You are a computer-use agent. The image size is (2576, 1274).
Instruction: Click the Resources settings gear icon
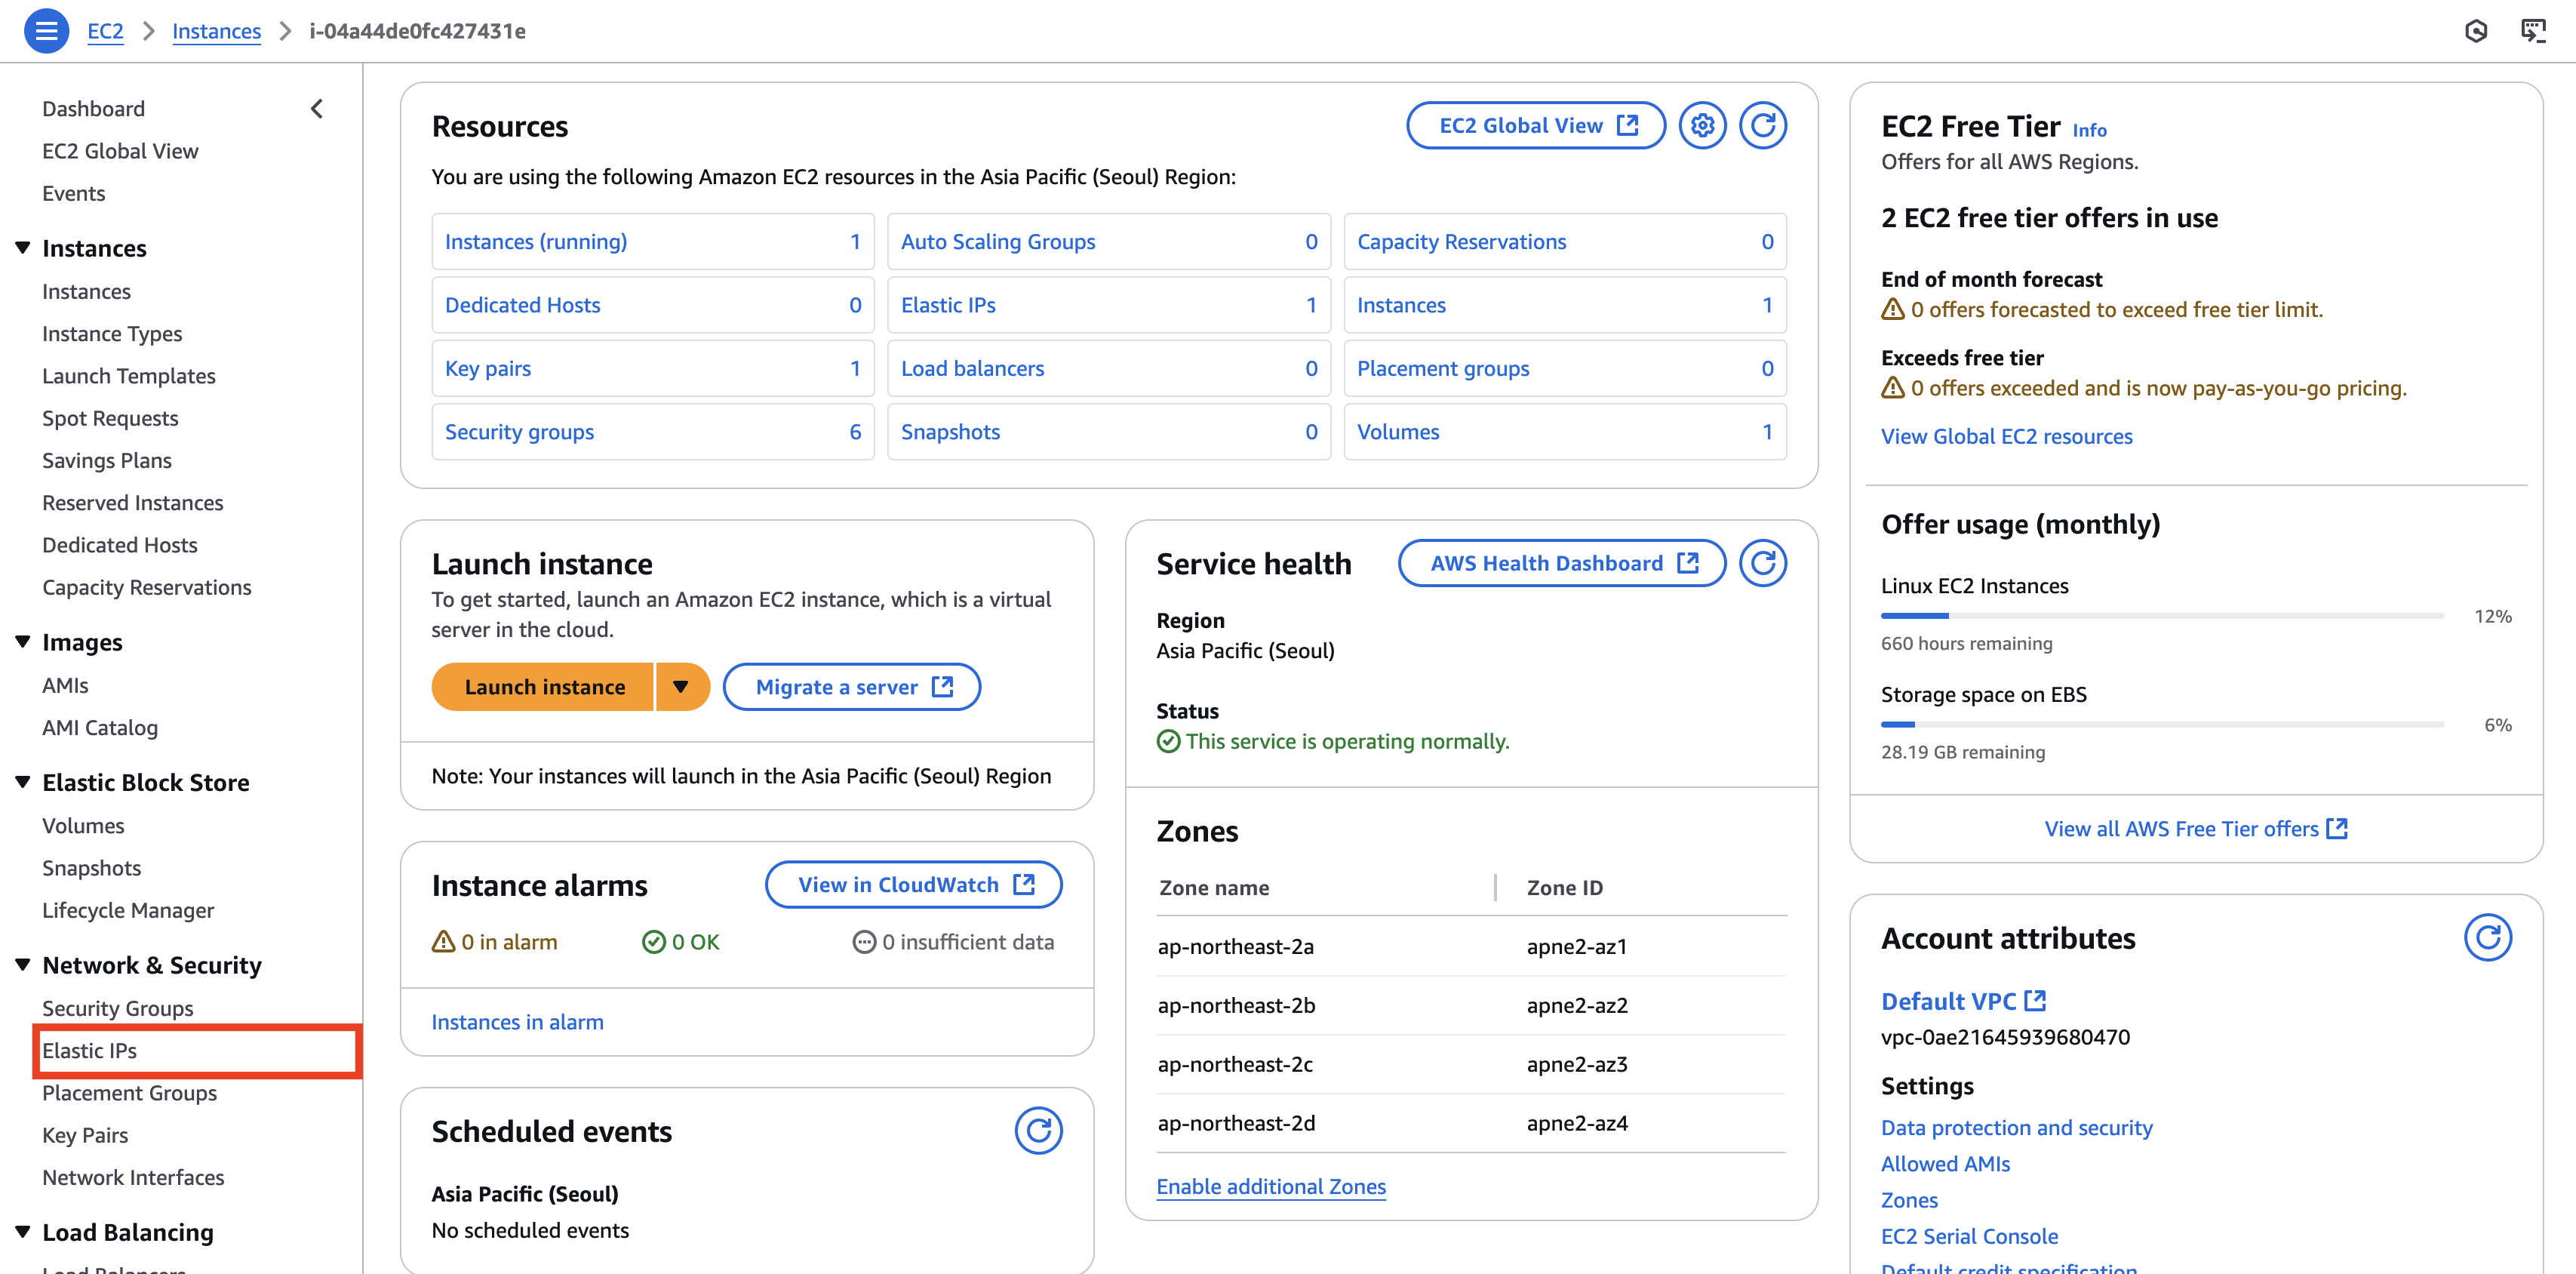click(x=1702, y=126)
